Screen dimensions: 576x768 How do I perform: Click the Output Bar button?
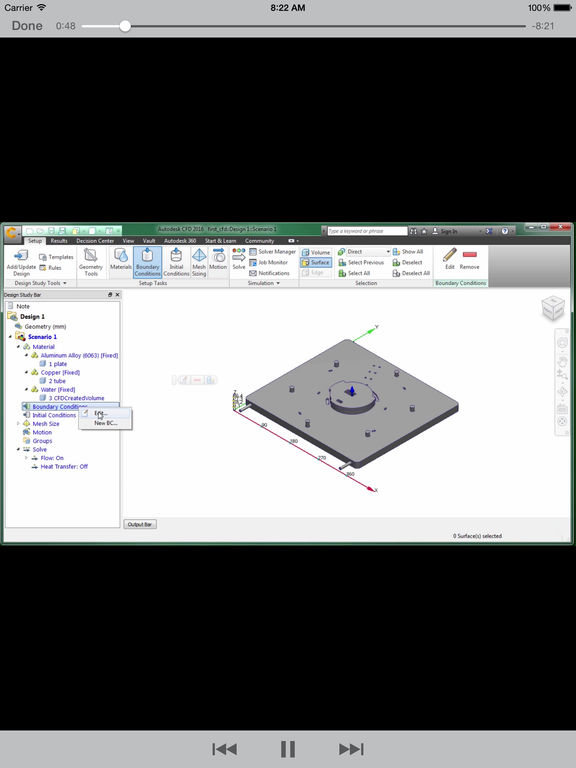[x=140, y=525]
